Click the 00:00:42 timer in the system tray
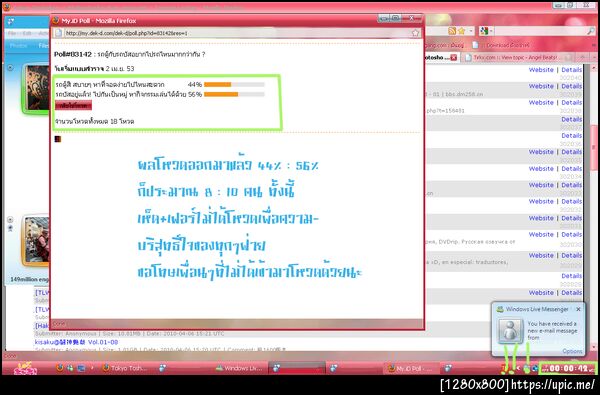600x395 pixels. [568, 368]
